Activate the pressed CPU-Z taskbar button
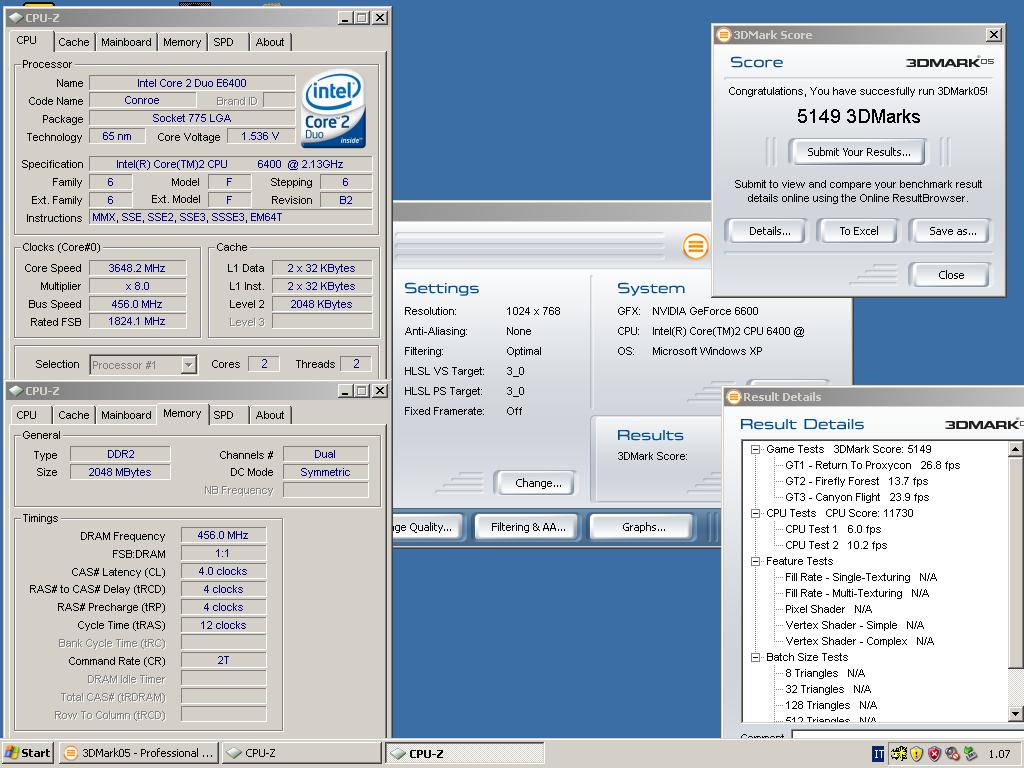The height and width of the screenshot is (768, 1024). coord(464,753)
